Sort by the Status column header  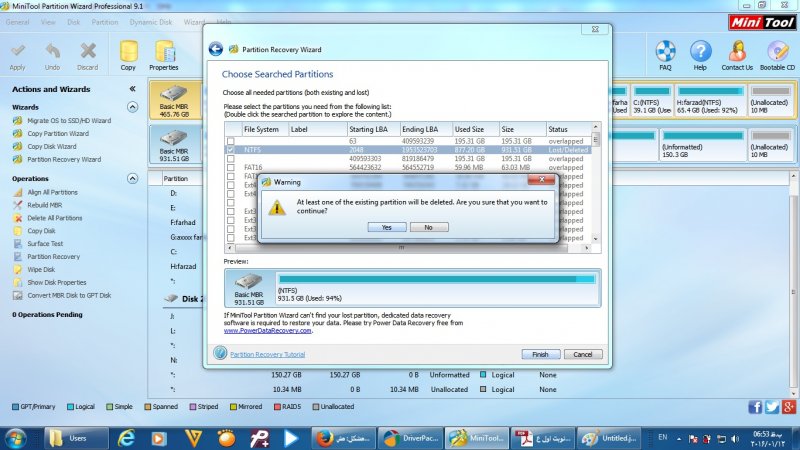click(x=568, y=129)
